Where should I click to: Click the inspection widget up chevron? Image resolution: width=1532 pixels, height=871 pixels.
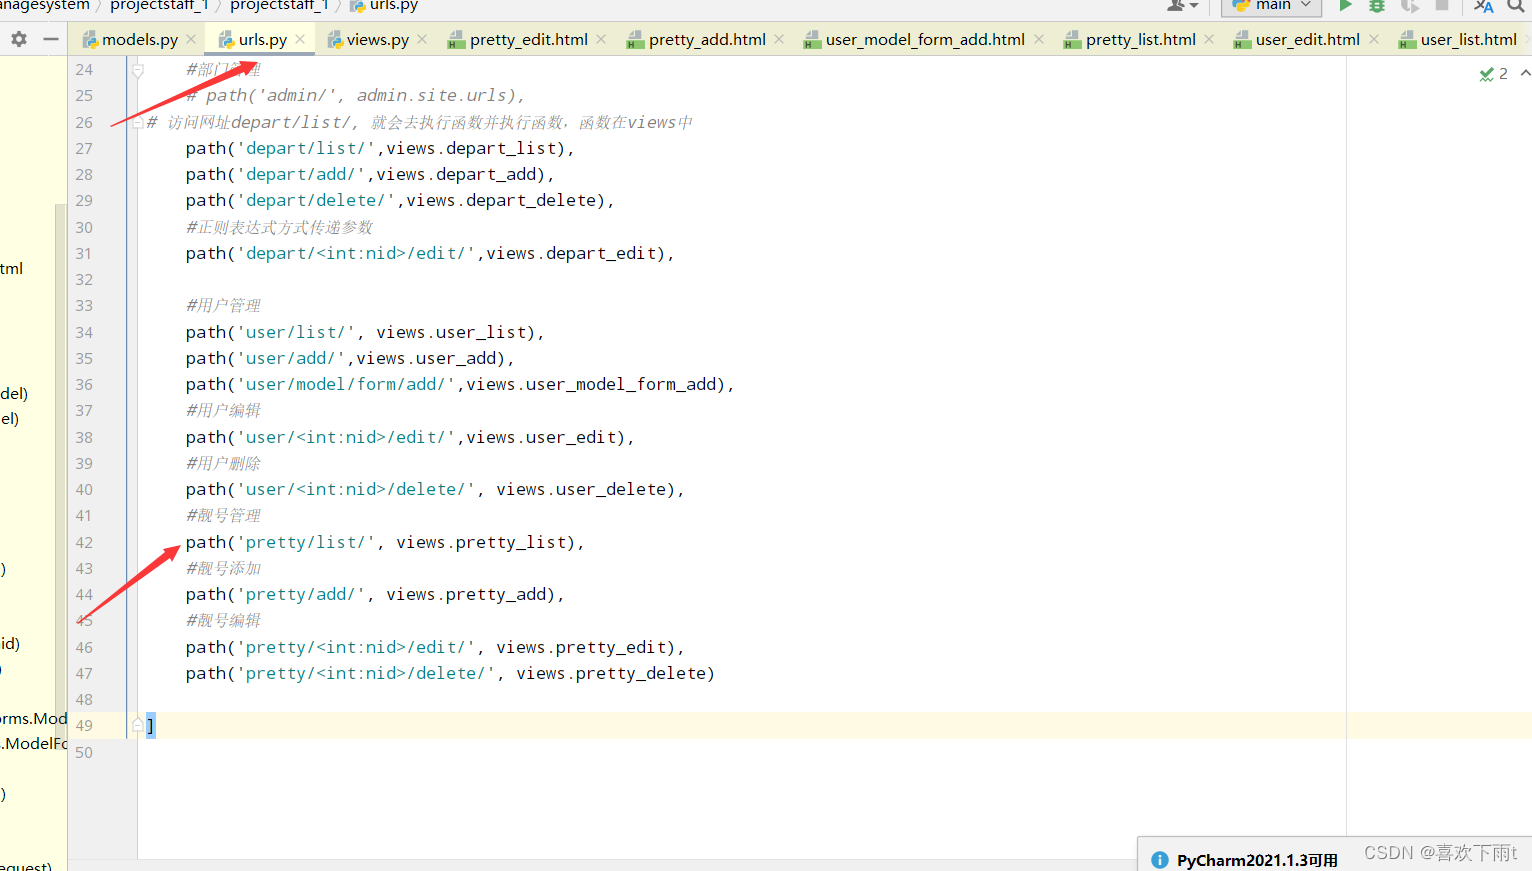[x=1524, y=73]
